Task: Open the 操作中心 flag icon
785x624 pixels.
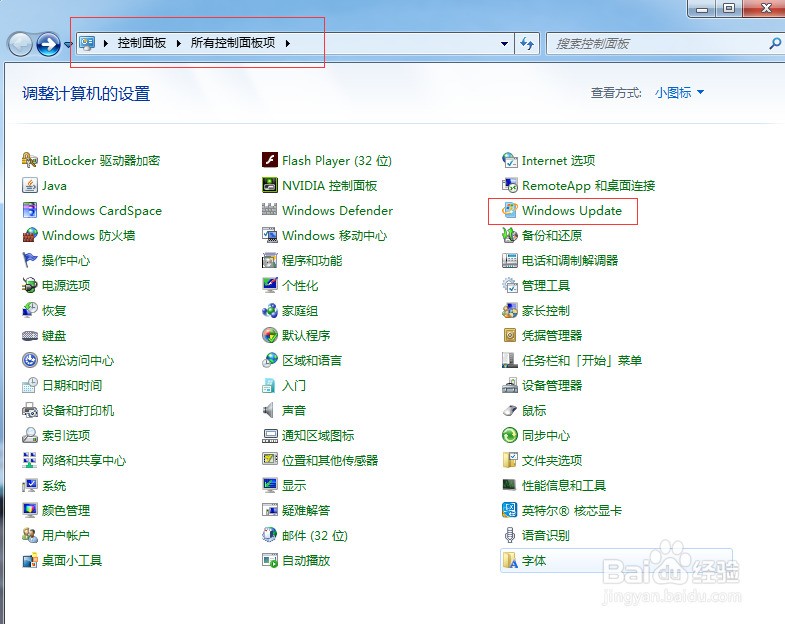Action: [30, 260]
